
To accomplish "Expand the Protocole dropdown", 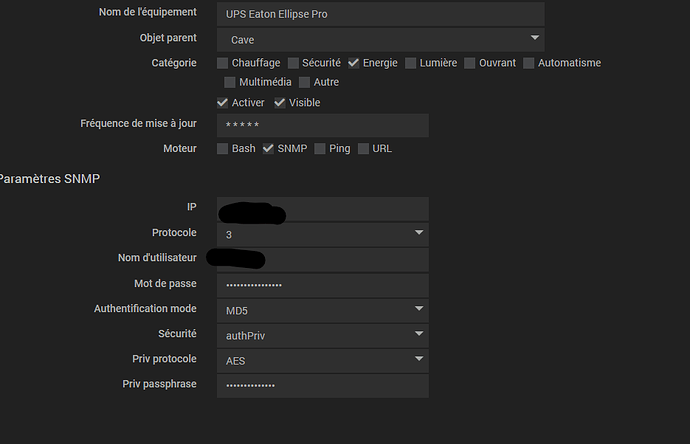I will click(x=323, y=235).
